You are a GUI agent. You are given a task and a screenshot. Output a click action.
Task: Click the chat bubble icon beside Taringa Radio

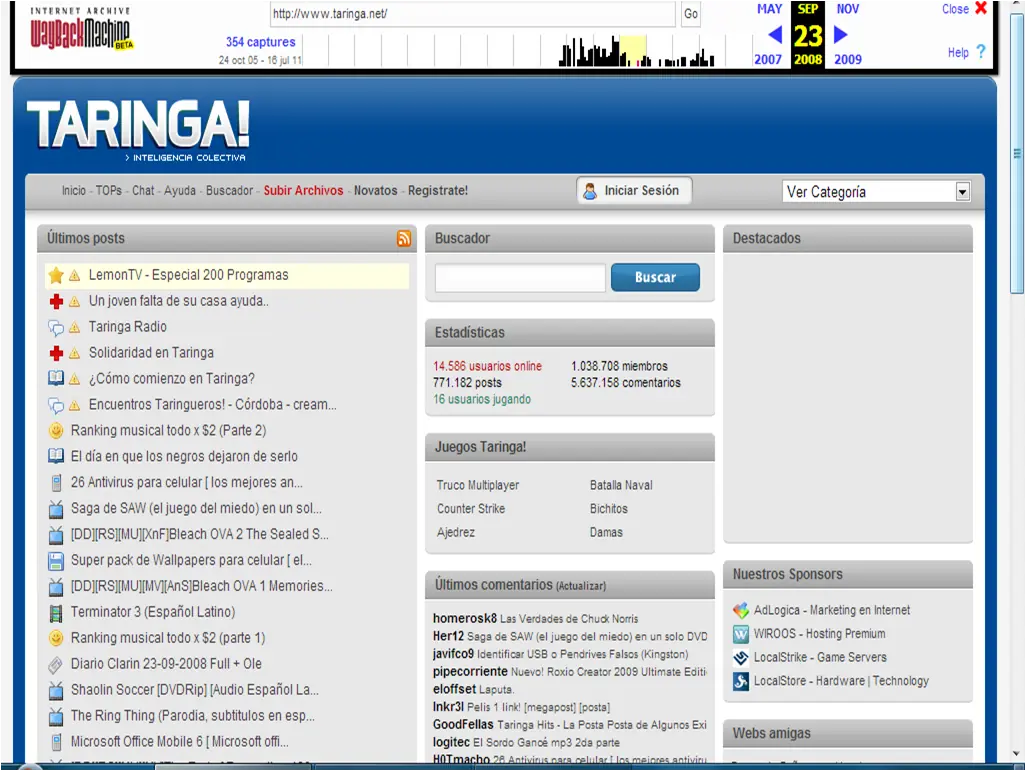tap(56, 327)
